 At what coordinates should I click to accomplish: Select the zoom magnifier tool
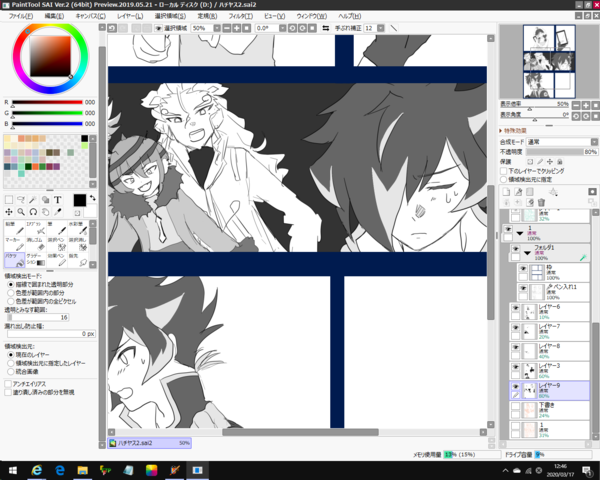tap(21, 212)
